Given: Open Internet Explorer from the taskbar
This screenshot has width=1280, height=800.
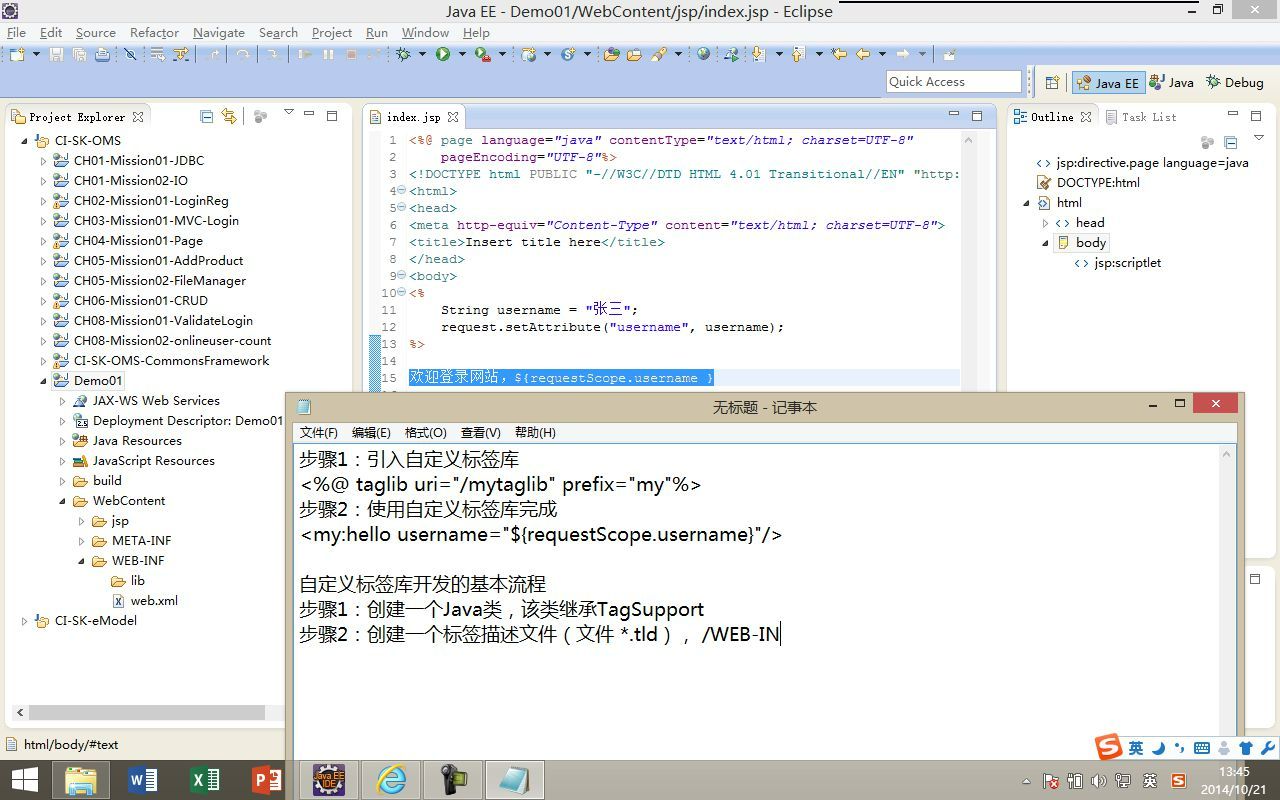Looking at the screenshot, I should tap(391, 779).
